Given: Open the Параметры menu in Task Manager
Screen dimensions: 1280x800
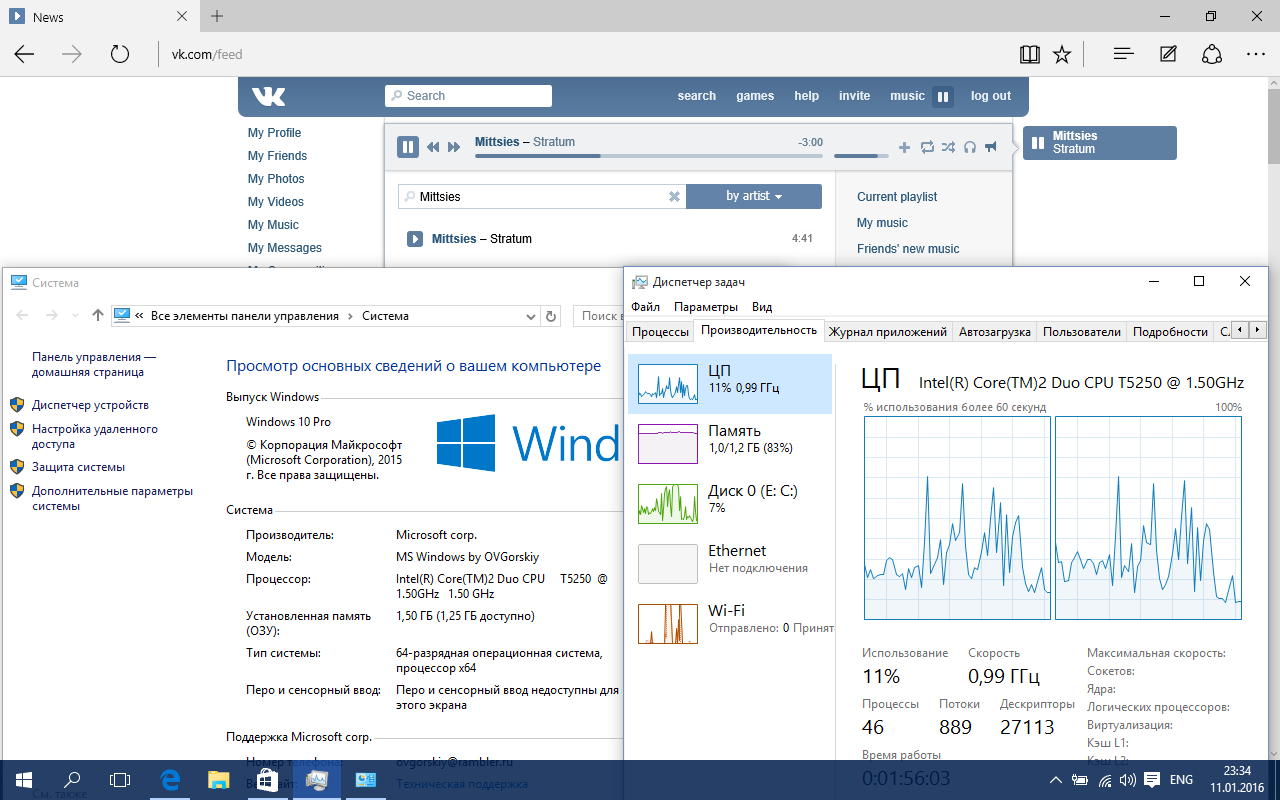Looking at the screenshot, I should coord(706,307).
